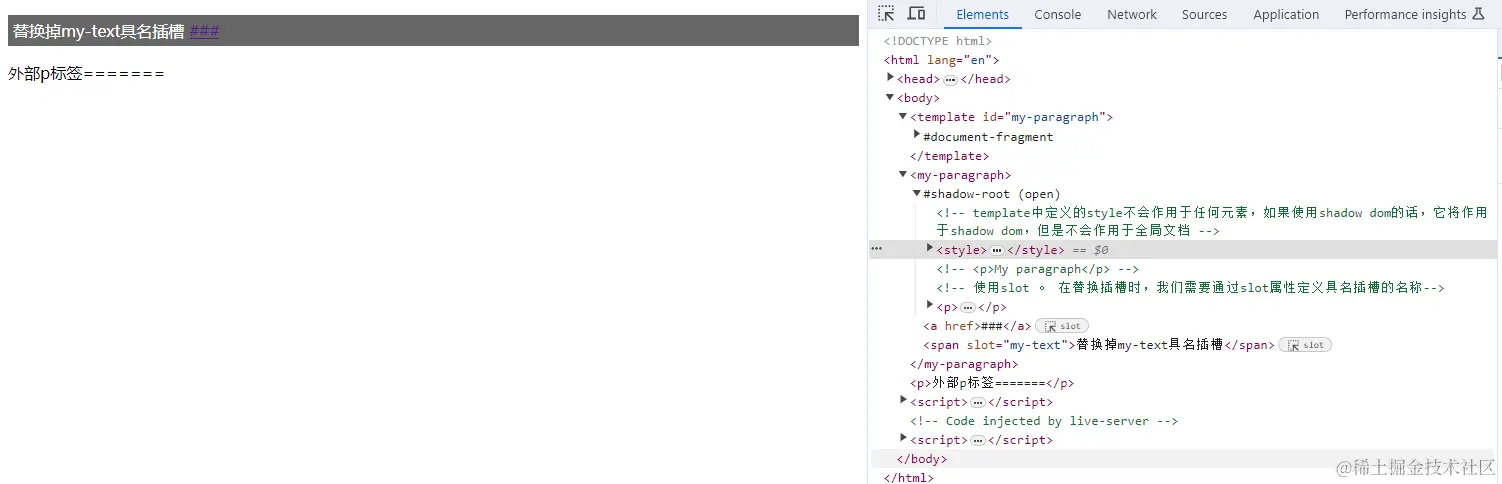Image resolution: width=1502 pixels, height=484 pixels.
Task: Click the slot badge next to a href
Action: click(1062, 326)
